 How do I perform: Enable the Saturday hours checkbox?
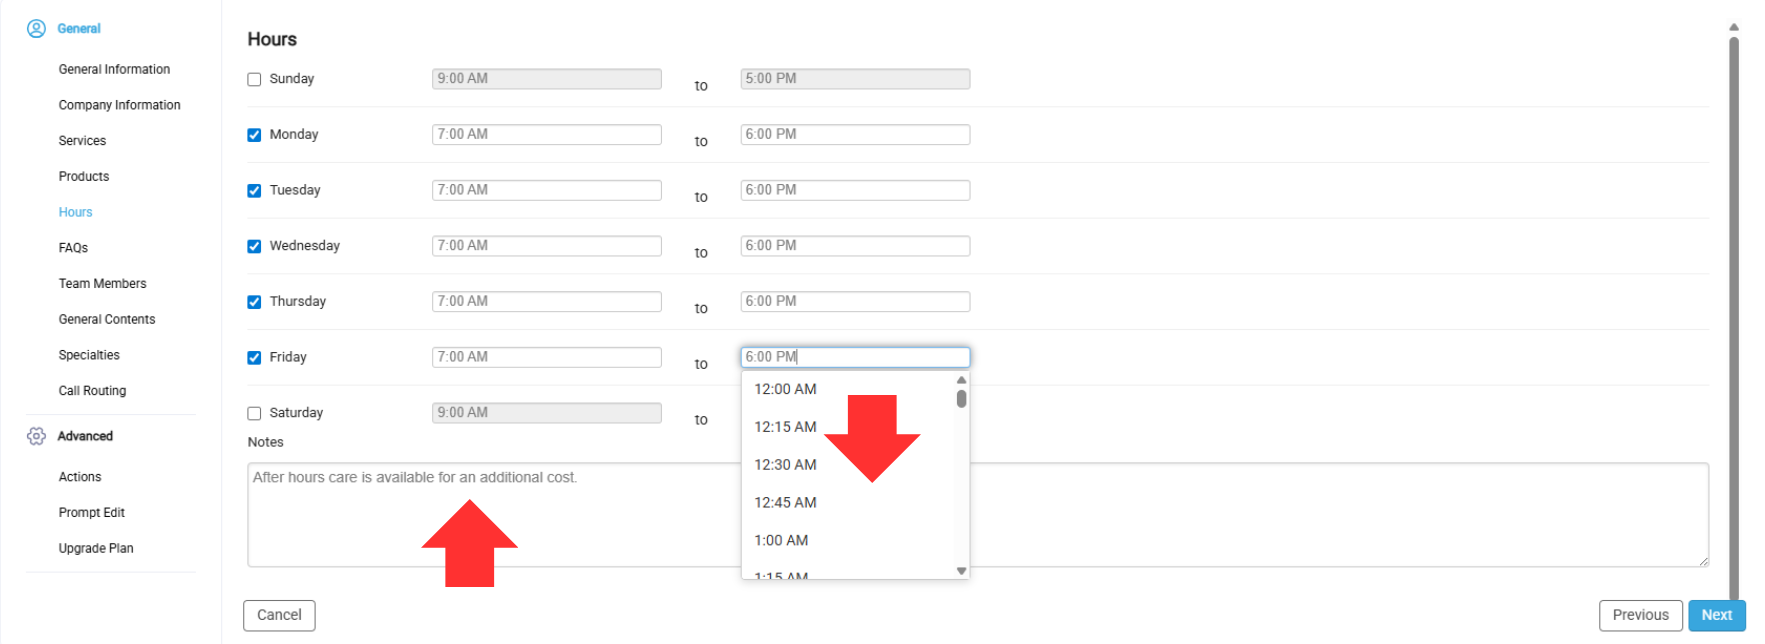coord(254,414)
